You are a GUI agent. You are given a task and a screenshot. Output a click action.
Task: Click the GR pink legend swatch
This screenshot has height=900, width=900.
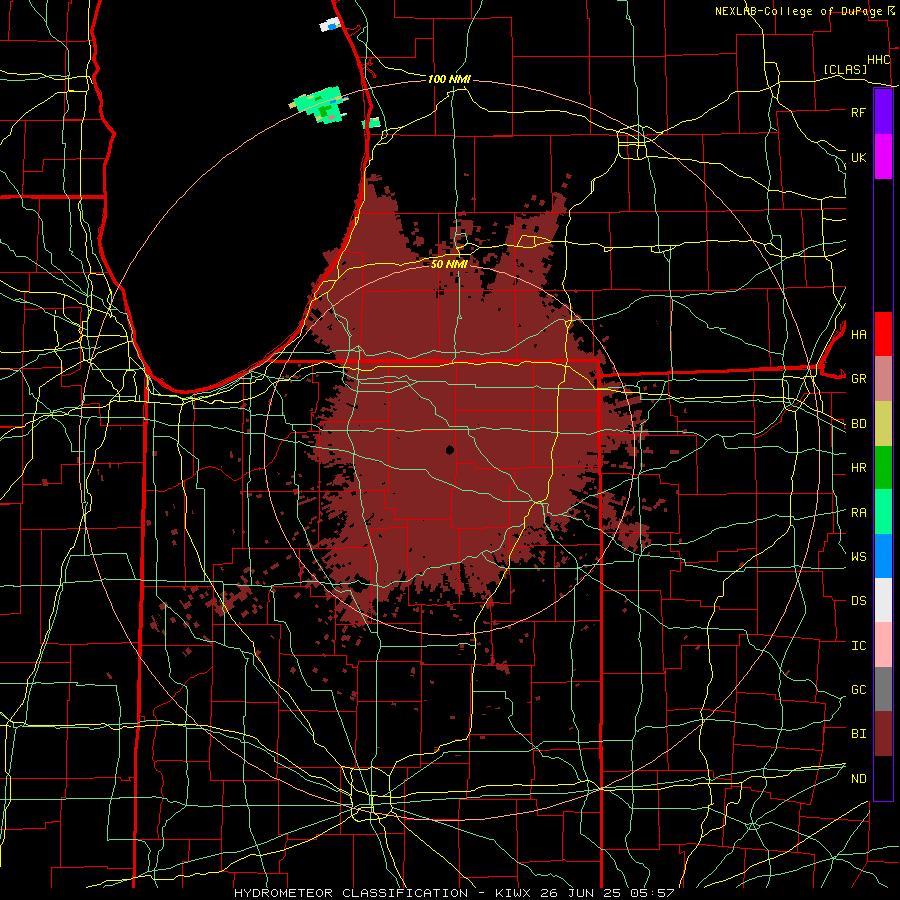point(883,379)
